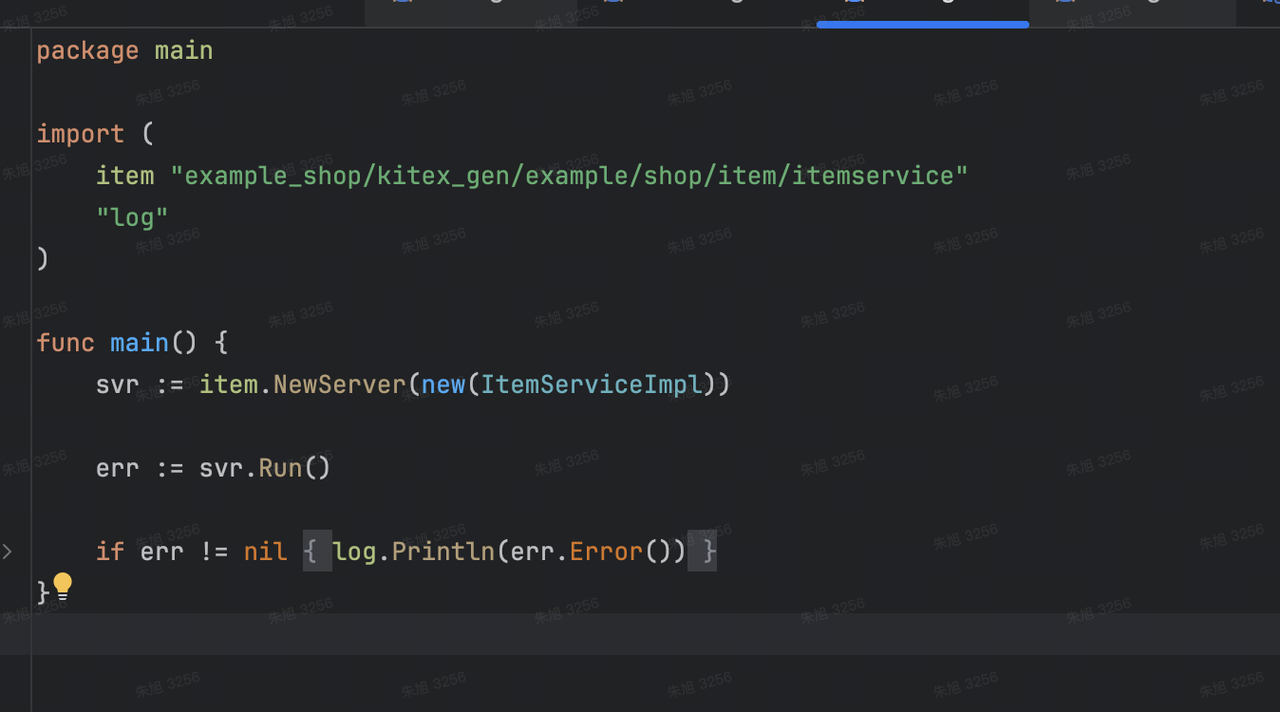Click 'err' in the err := svr.Run() line

(117, 468)
